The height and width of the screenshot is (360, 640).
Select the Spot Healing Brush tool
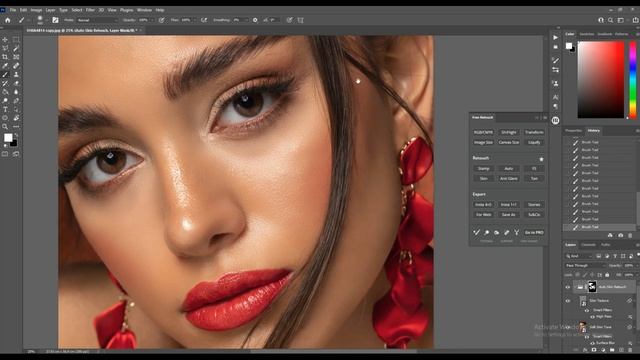16,66
